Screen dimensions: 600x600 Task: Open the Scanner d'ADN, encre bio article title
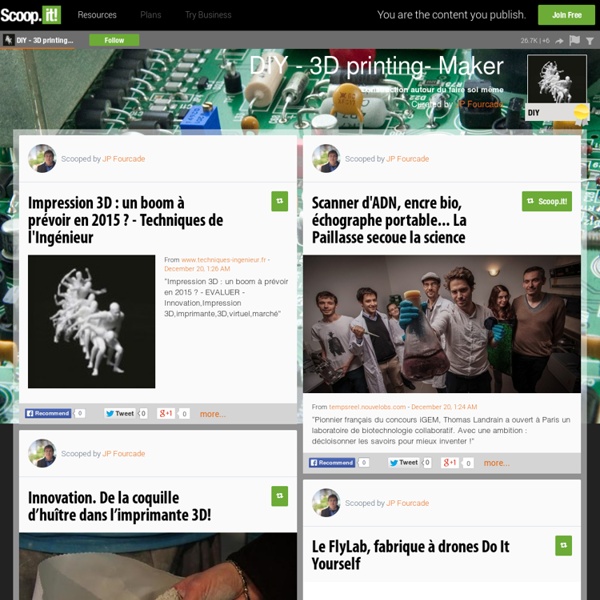389,220
